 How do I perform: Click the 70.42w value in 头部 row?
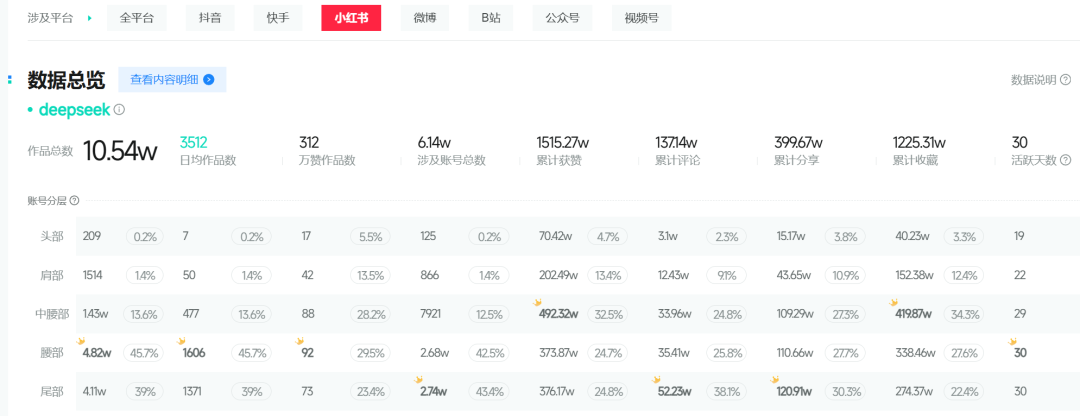tap(556, 236)
